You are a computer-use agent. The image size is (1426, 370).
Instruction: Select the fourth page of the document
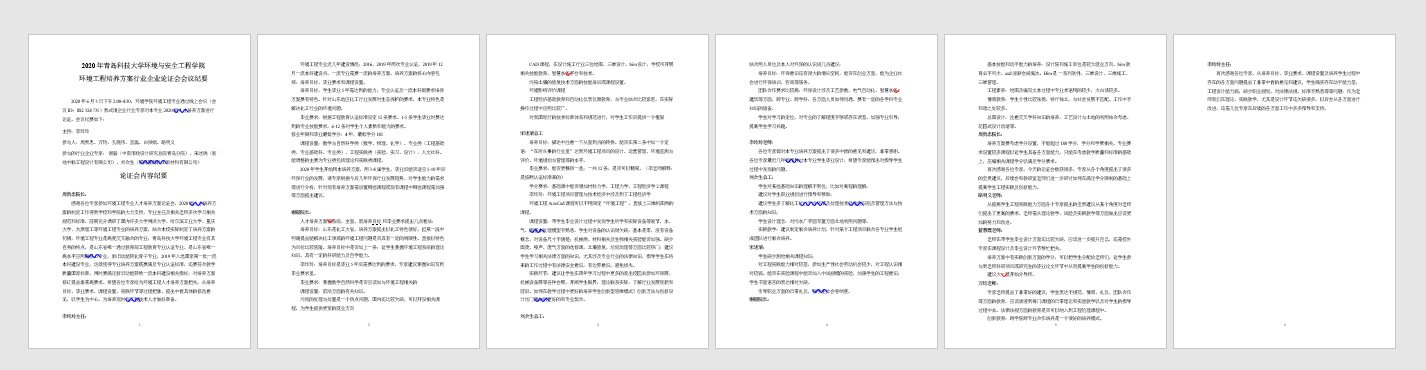click(826, 192)
